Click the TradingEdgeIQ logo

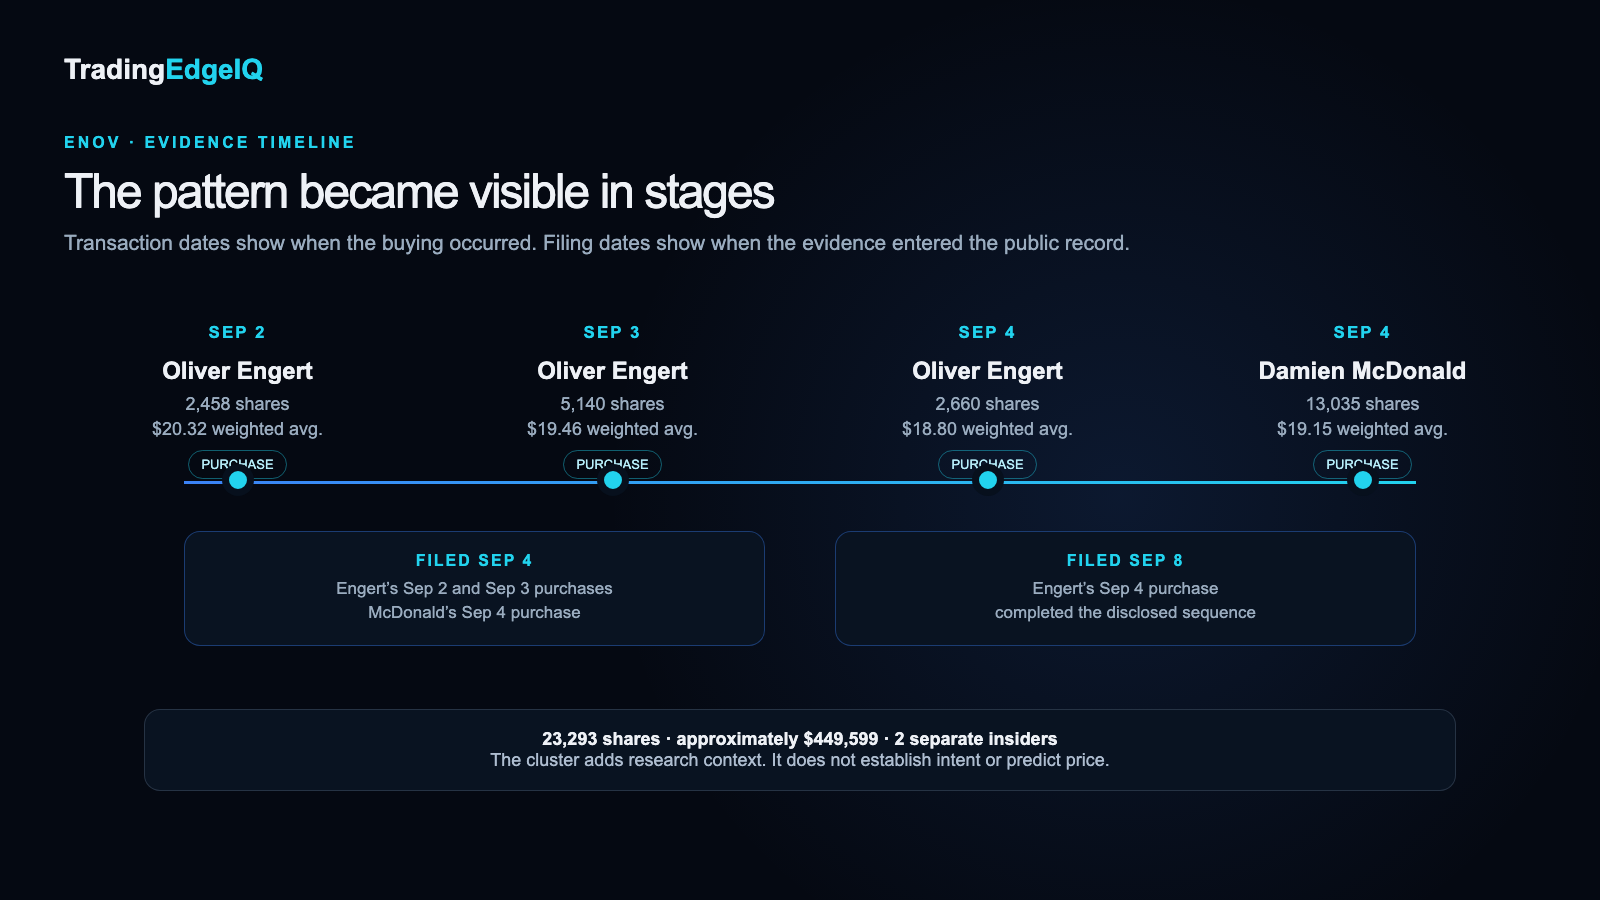[x=163, y=70]
